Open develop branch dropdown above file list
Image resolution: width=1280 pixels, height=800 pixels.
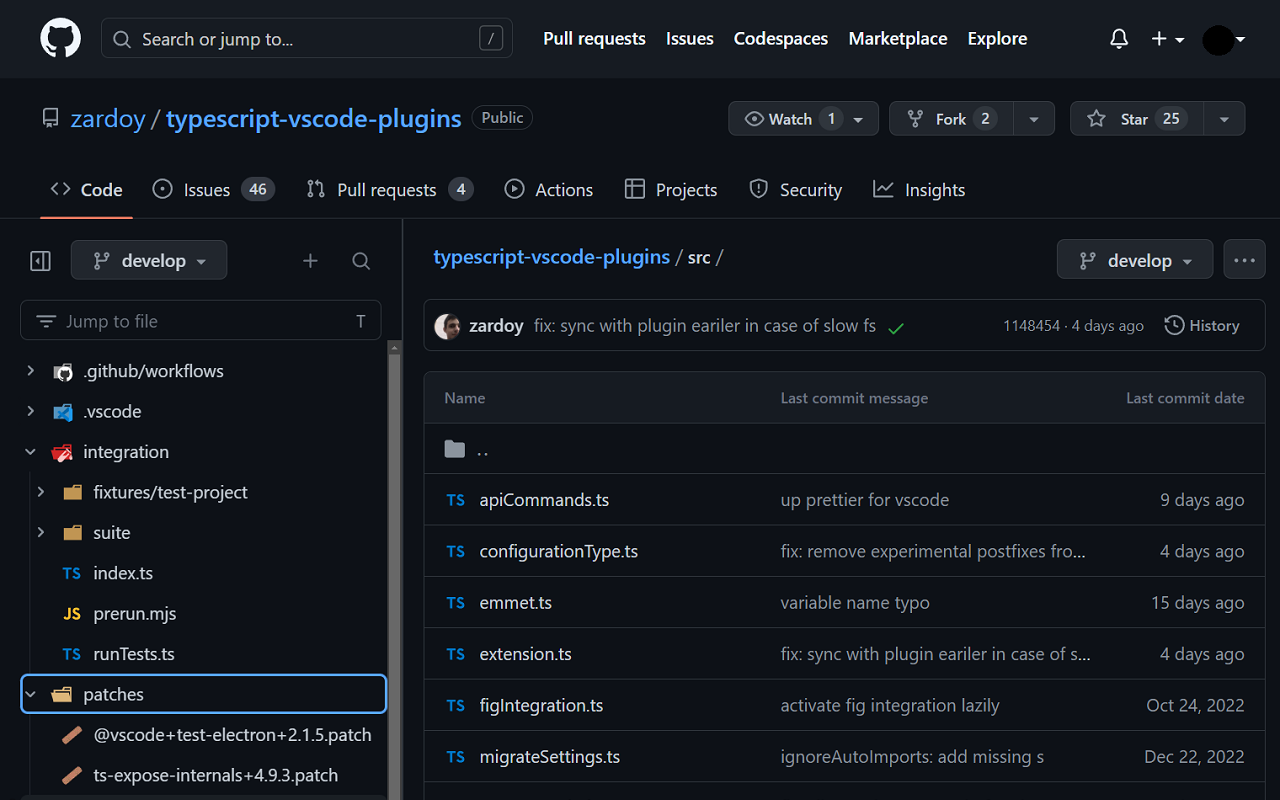[1135, 260]
